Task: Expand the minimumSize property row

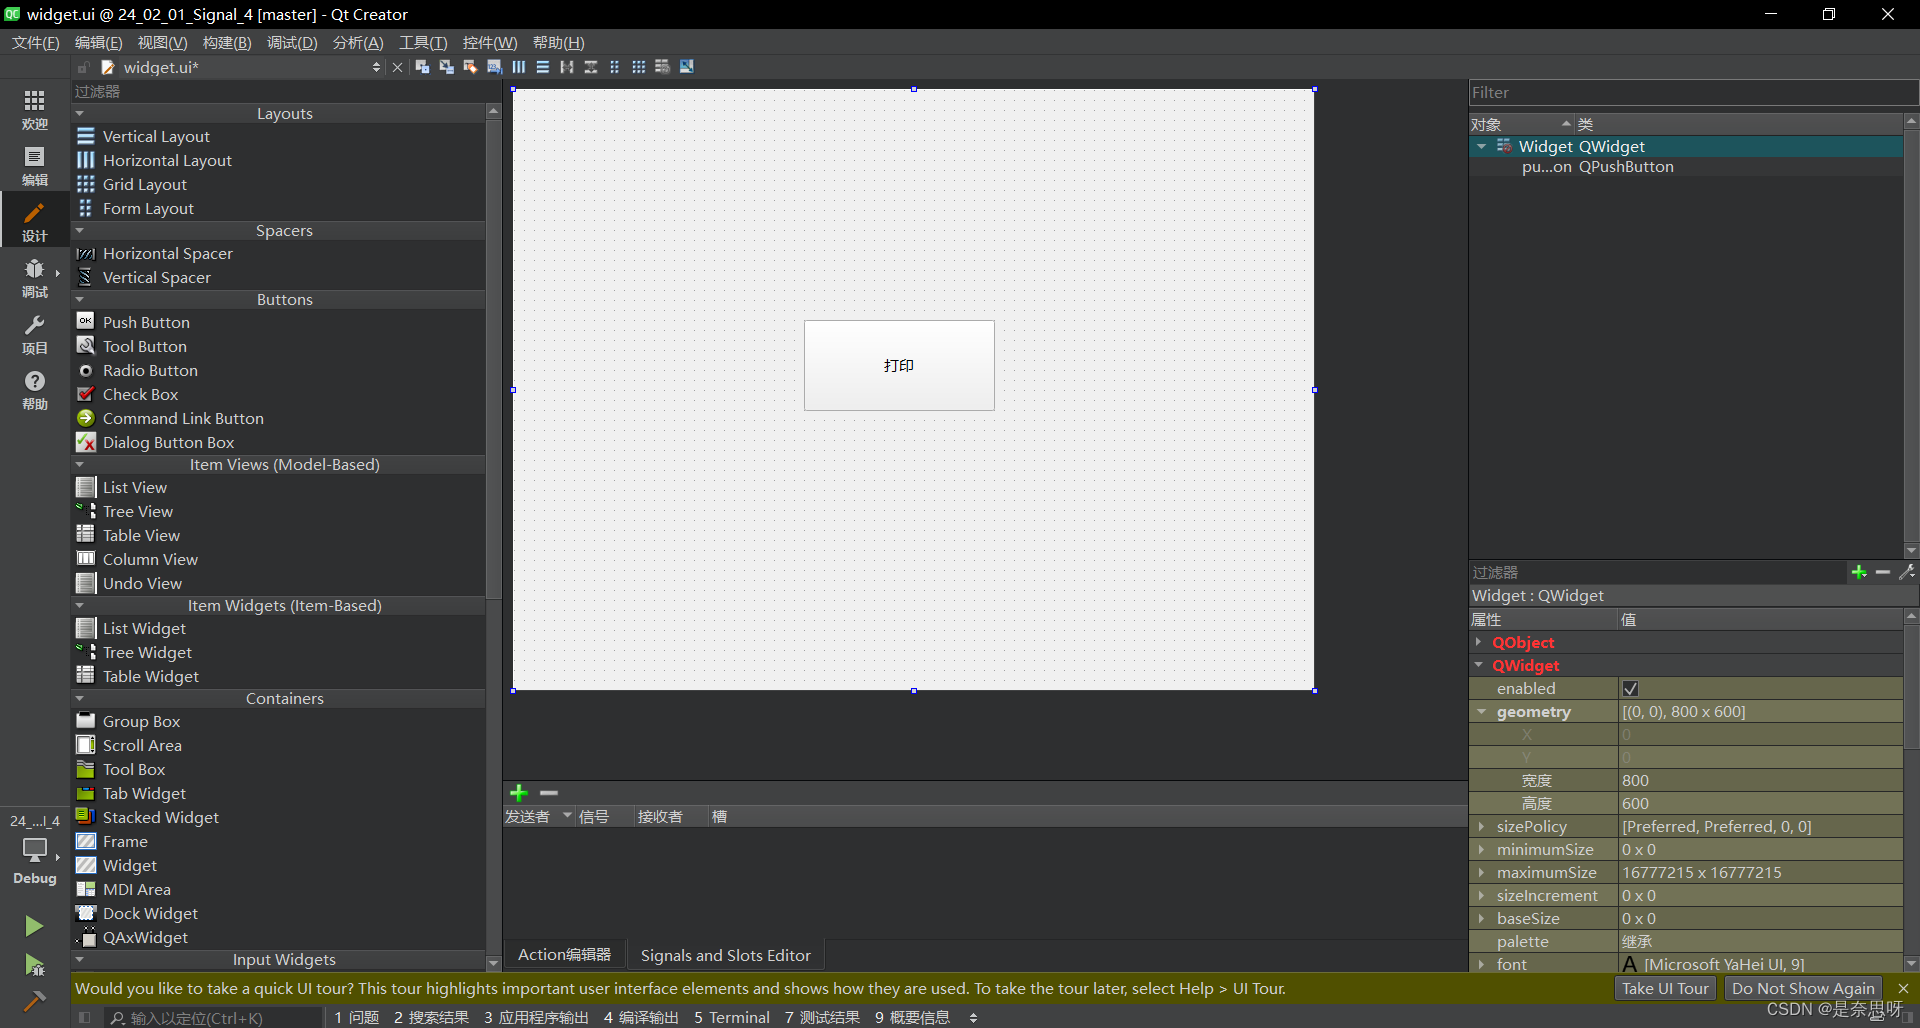Action: click(1481, 850)
